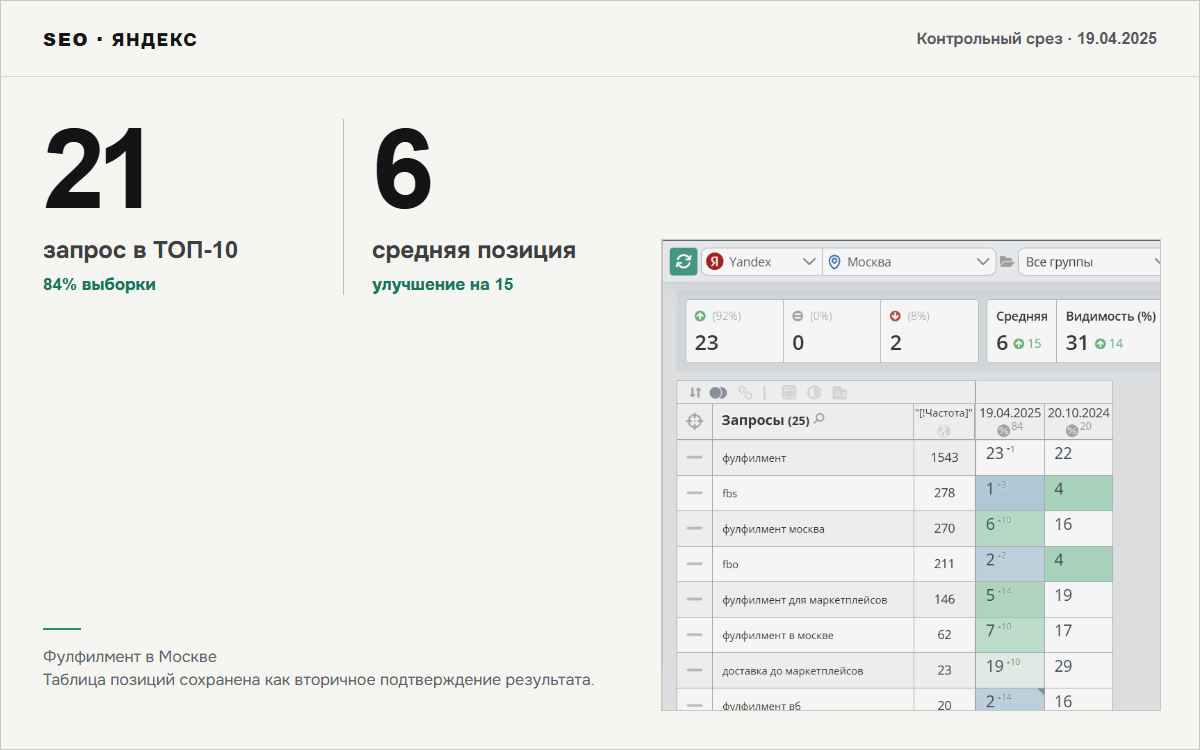Click the chain link icon in table toolbar

point(745,392)
